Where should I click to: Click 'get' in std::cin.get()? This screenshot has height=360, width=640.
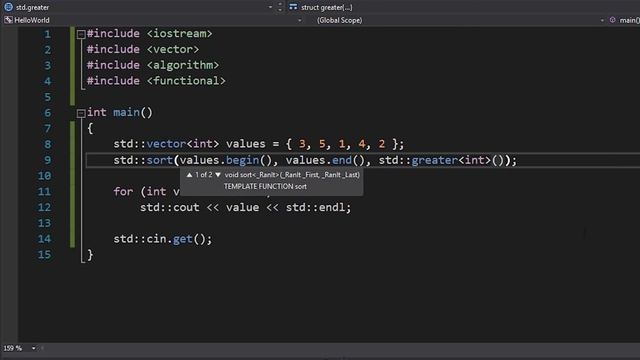(182, 239)
